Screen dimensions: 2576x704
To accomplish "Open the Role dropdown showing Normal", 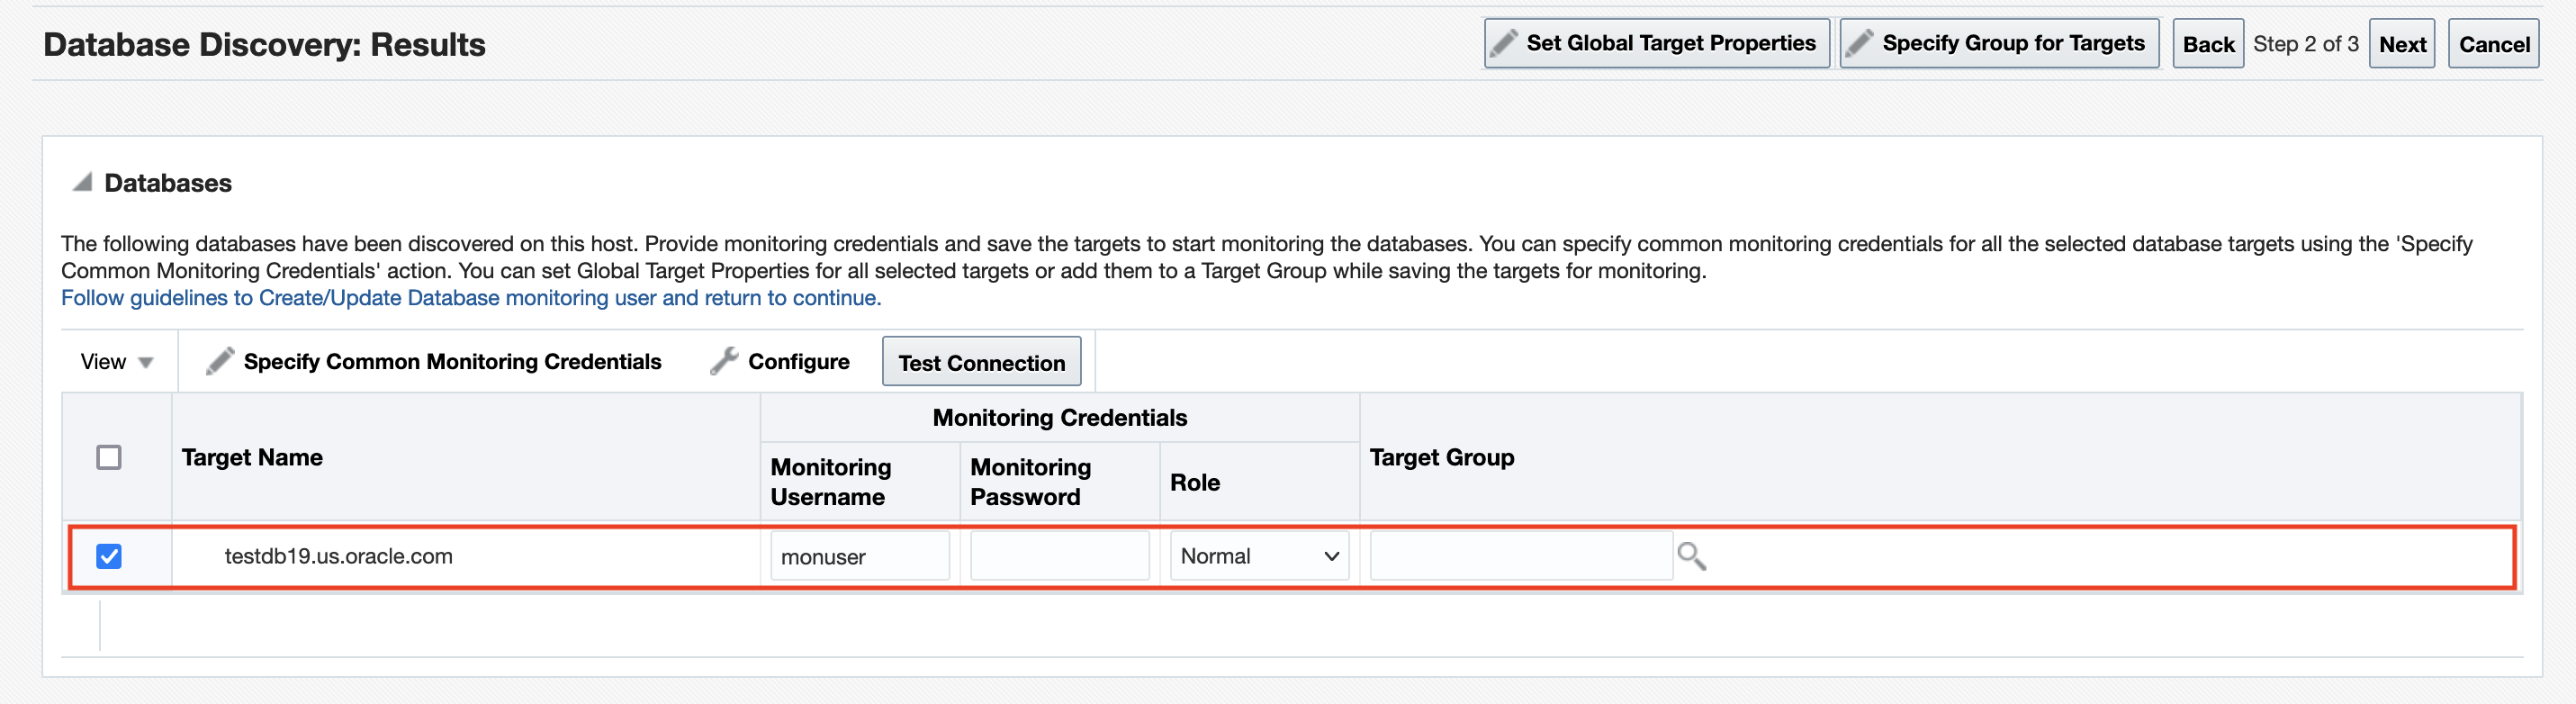I will (1258, 556).
